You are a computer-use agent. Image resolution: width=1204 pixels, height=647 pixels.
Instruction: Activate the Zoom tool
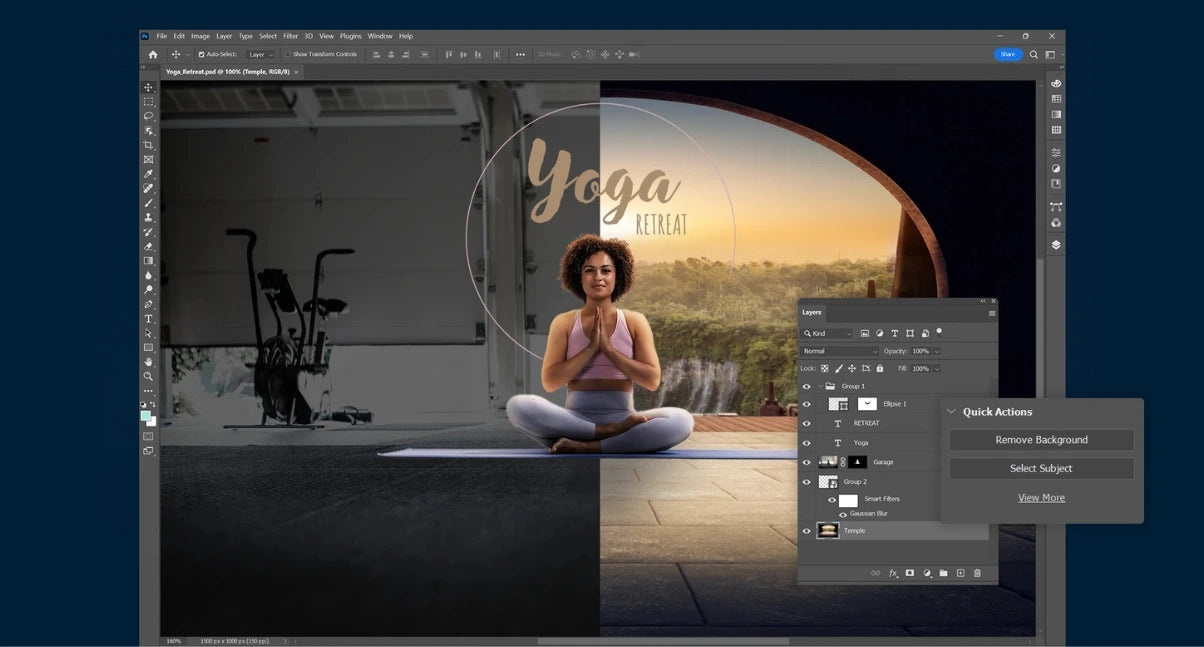click(x=149, y=376)
